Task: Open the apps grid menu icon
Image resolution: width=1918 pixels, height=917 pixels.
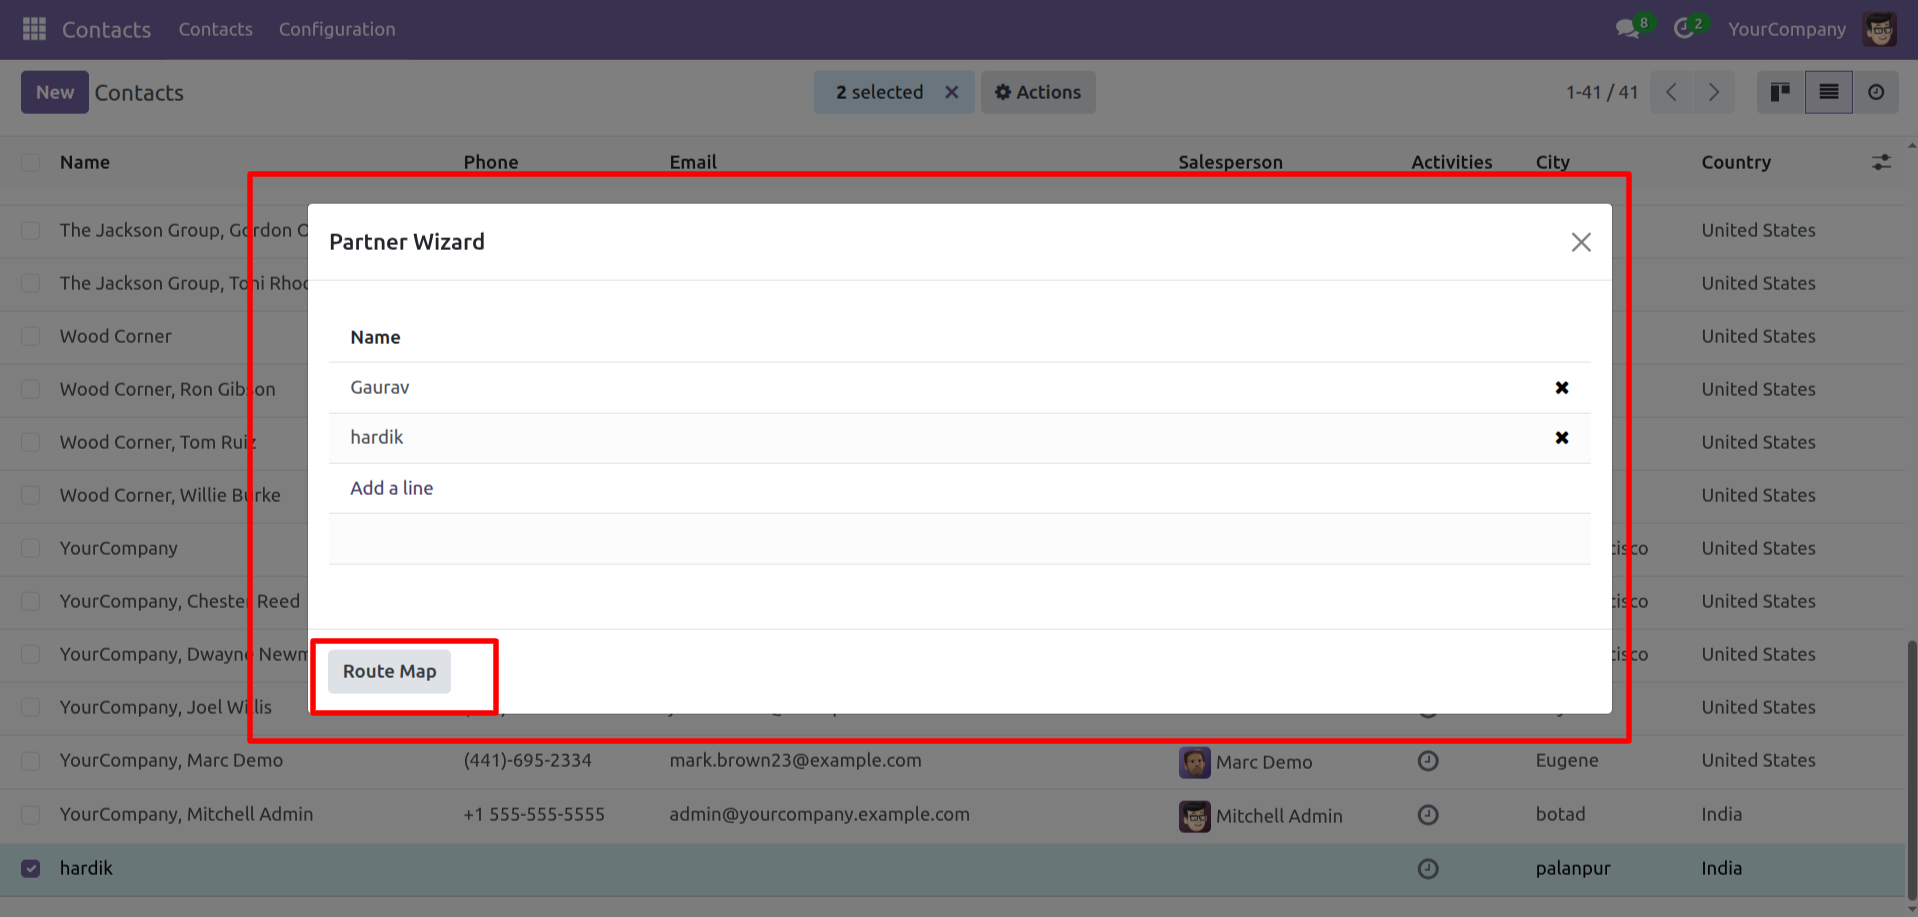Action: (34, 29)
